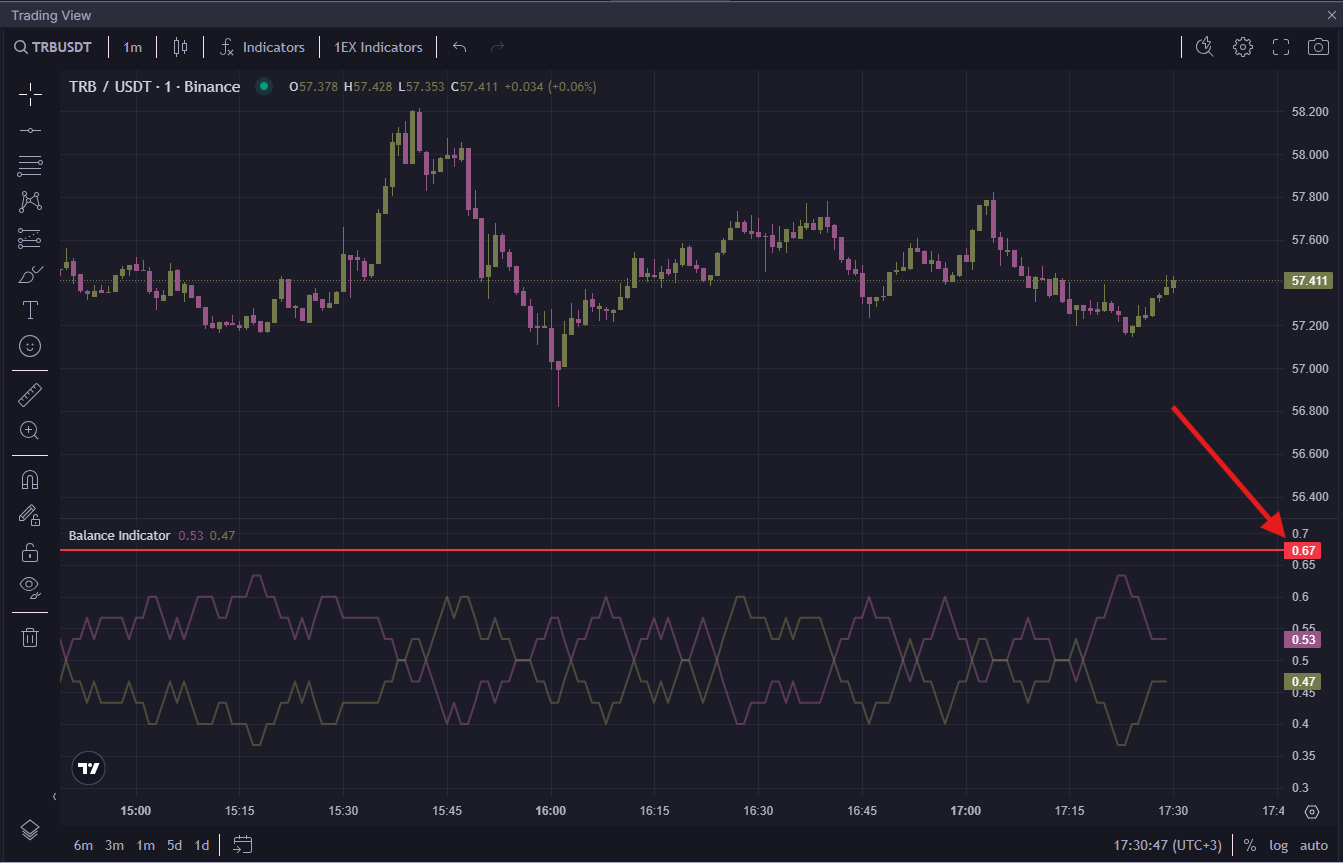Viewport: 1343px width, 863px height.
Task: Select the Text annotation tool
Action: 30,309
